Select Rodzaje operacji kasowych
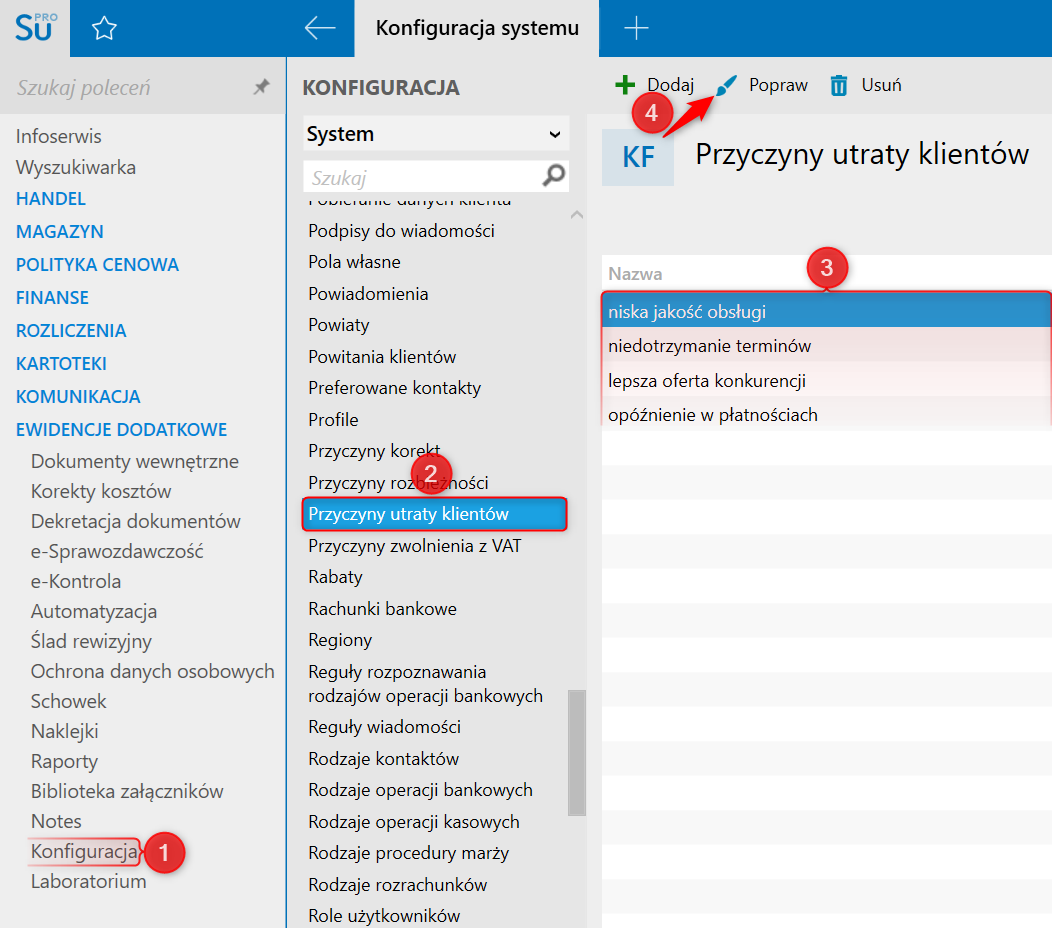The width and height of the screenshot is (1052, 928). (x=414, y=822)
